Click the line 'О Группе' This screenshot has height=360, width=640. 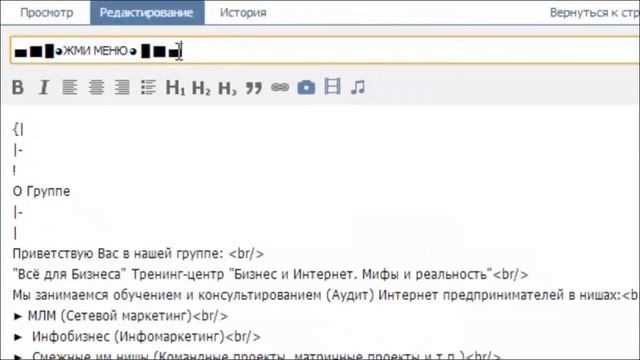tap(41, 191)
